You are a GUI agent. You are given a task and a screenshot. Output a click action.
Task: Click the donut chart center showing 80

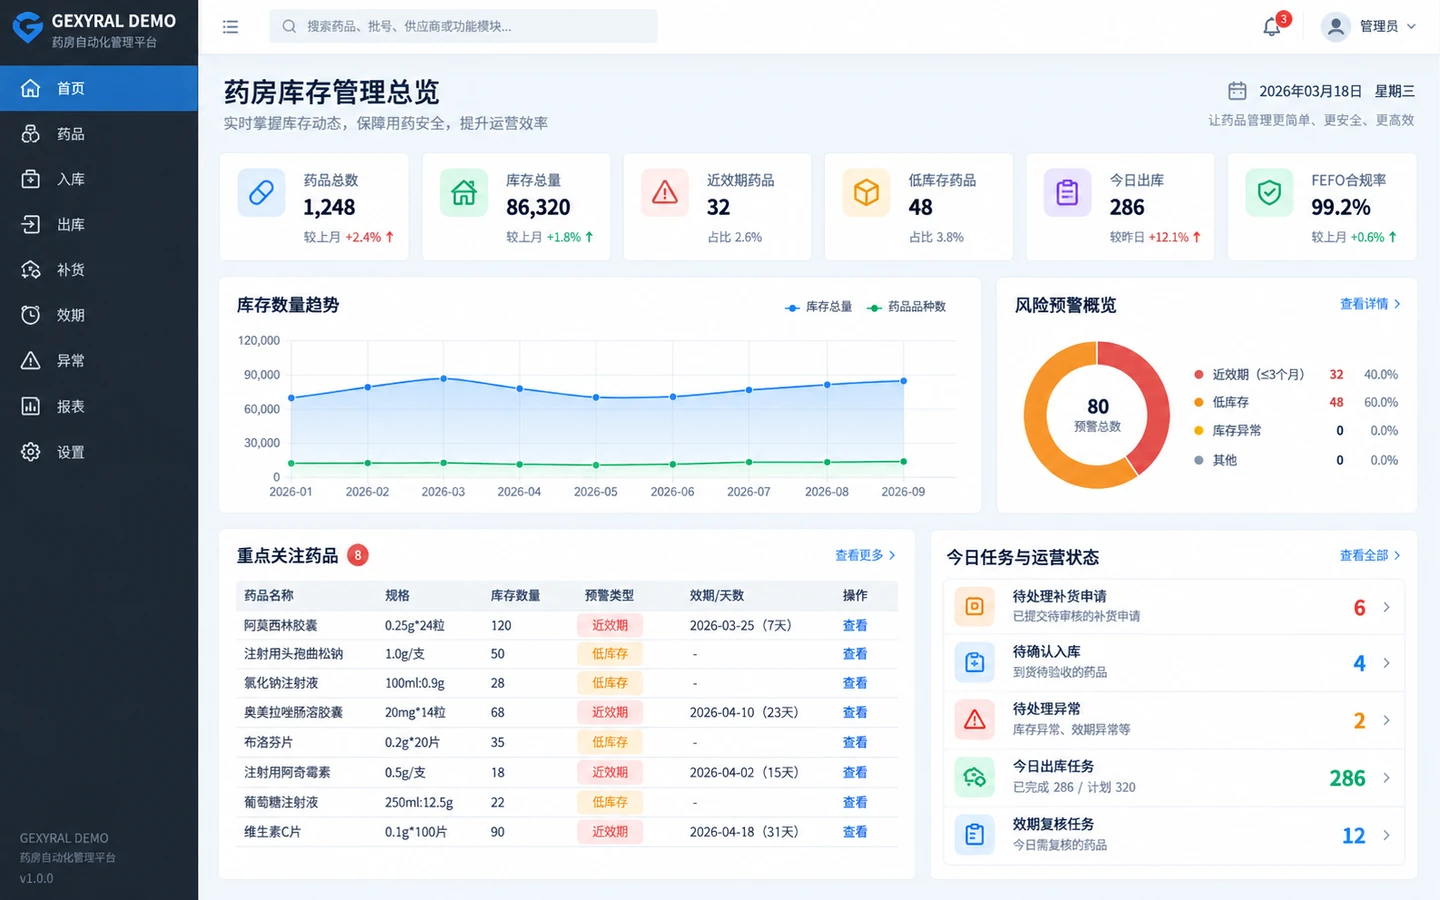pyautogui.click(x=1097, y=414)
